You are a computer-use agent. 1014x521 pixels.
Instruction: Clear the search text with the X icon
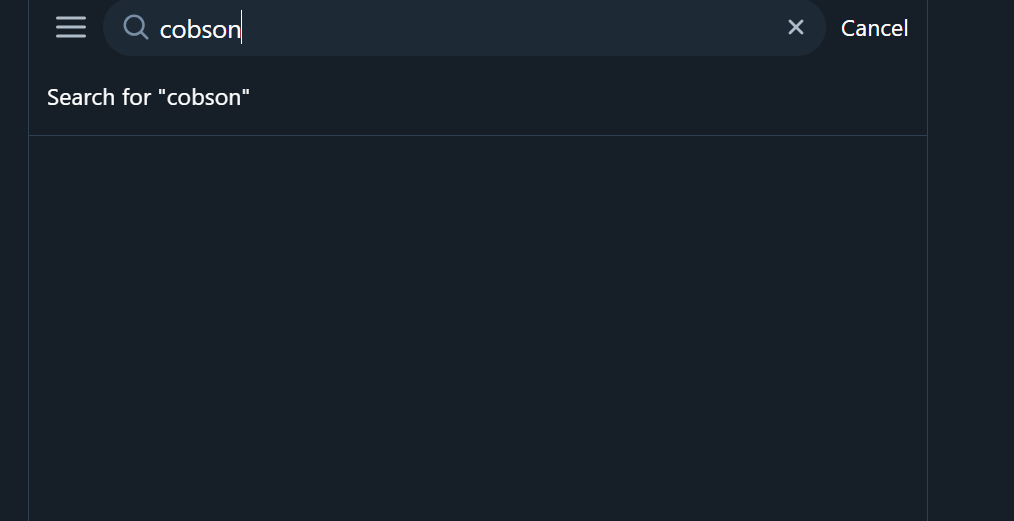coord(796,27)
